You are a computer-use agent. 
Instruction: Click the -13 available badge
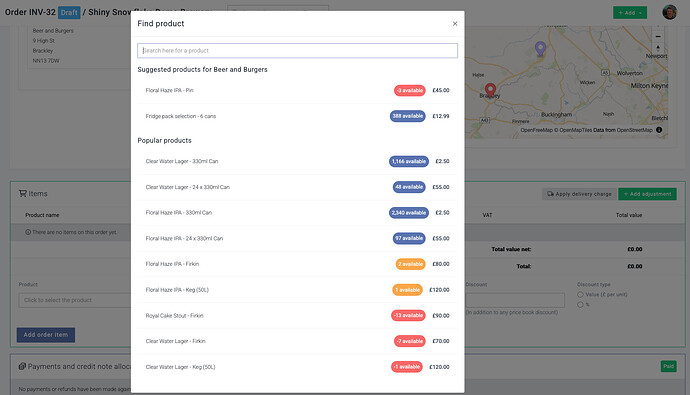coord(408,315)
